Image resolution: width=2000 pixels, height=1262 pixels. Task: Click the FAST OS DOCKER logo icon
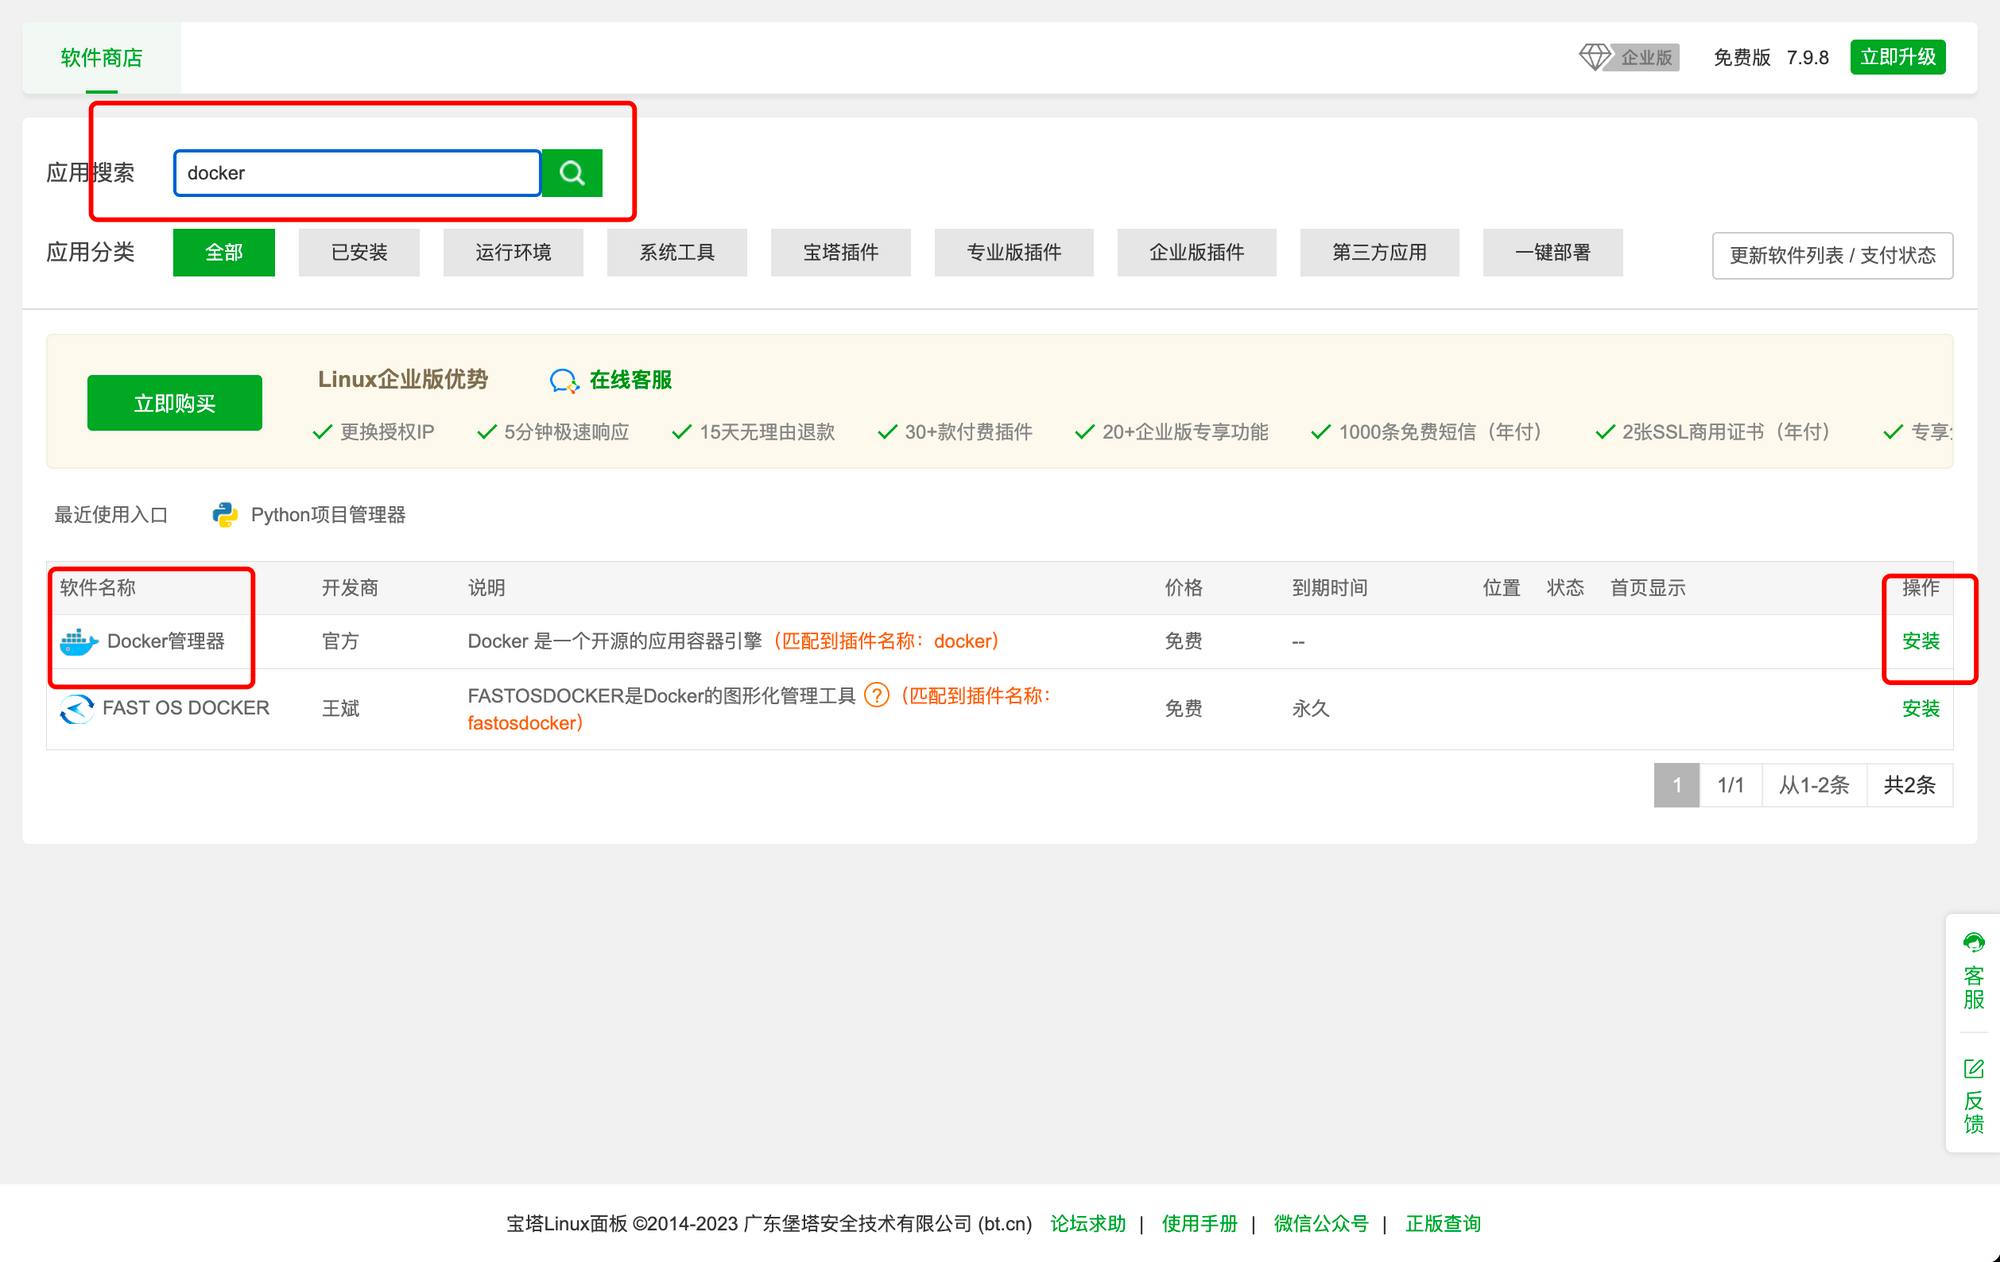pyautogui.click(x=77, y=708)
